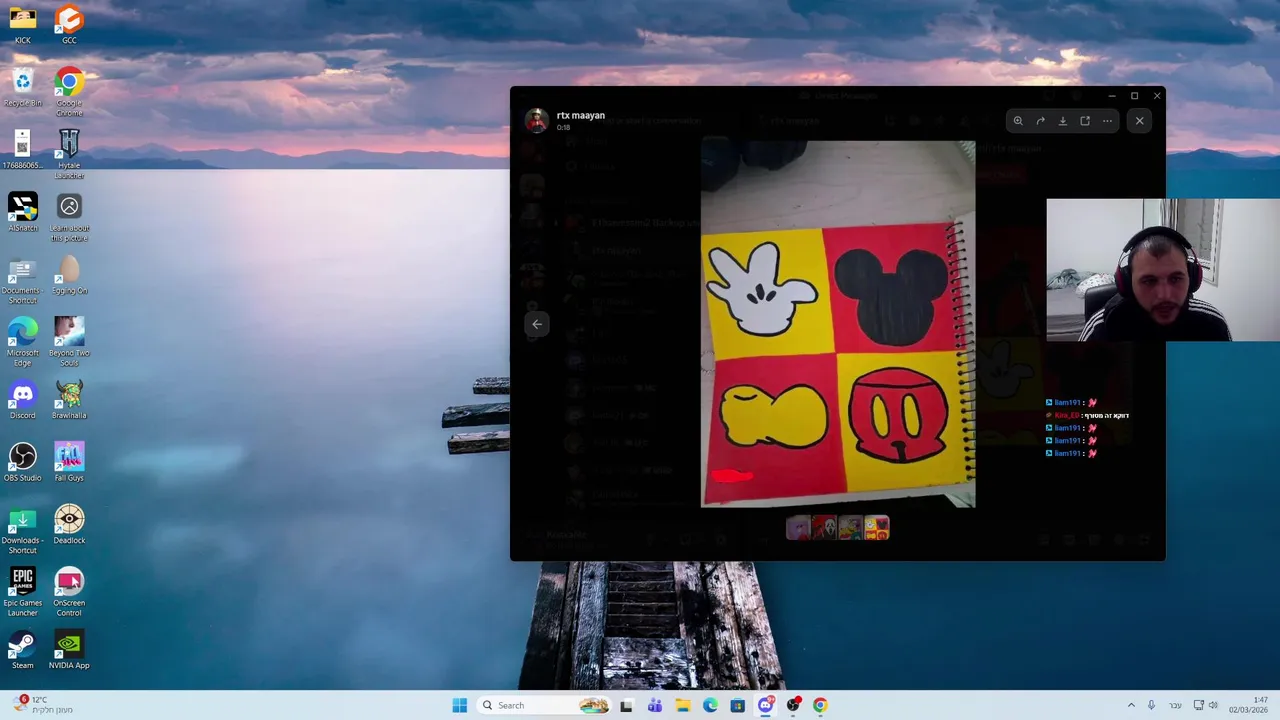
Task: Minimize the Discord window
Action: click(x=1112, y=96)
